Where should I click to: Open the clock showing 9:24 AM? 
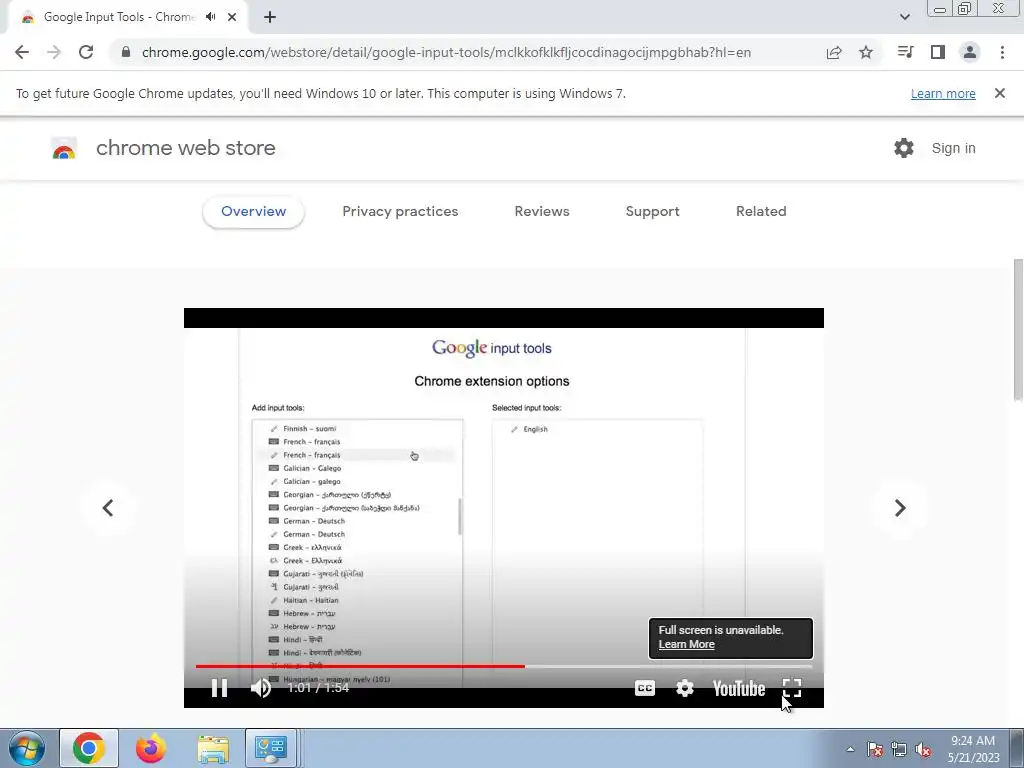click(x=974, y=749)
